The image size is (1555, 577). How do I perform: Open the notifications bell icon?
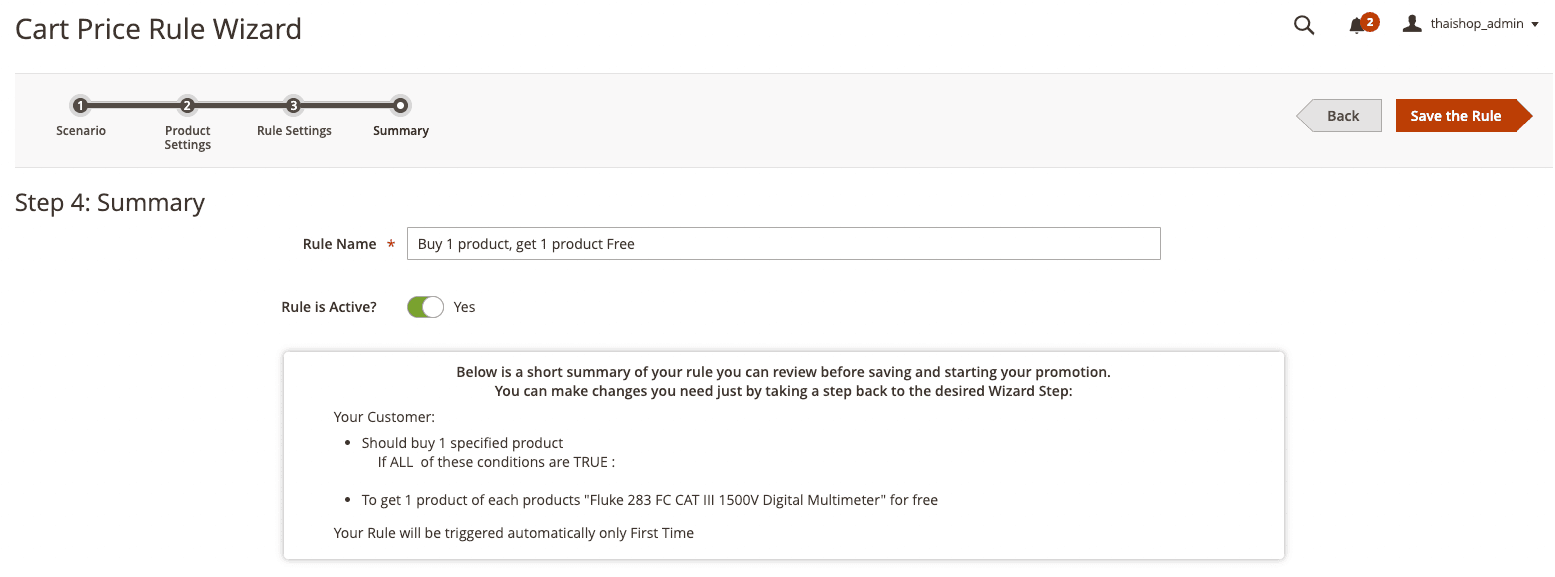[x=1356, y=26]
